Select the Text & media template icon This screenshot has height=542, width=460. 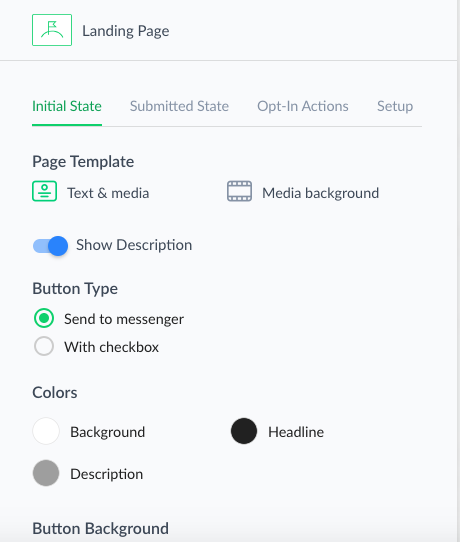coord(45,191)
